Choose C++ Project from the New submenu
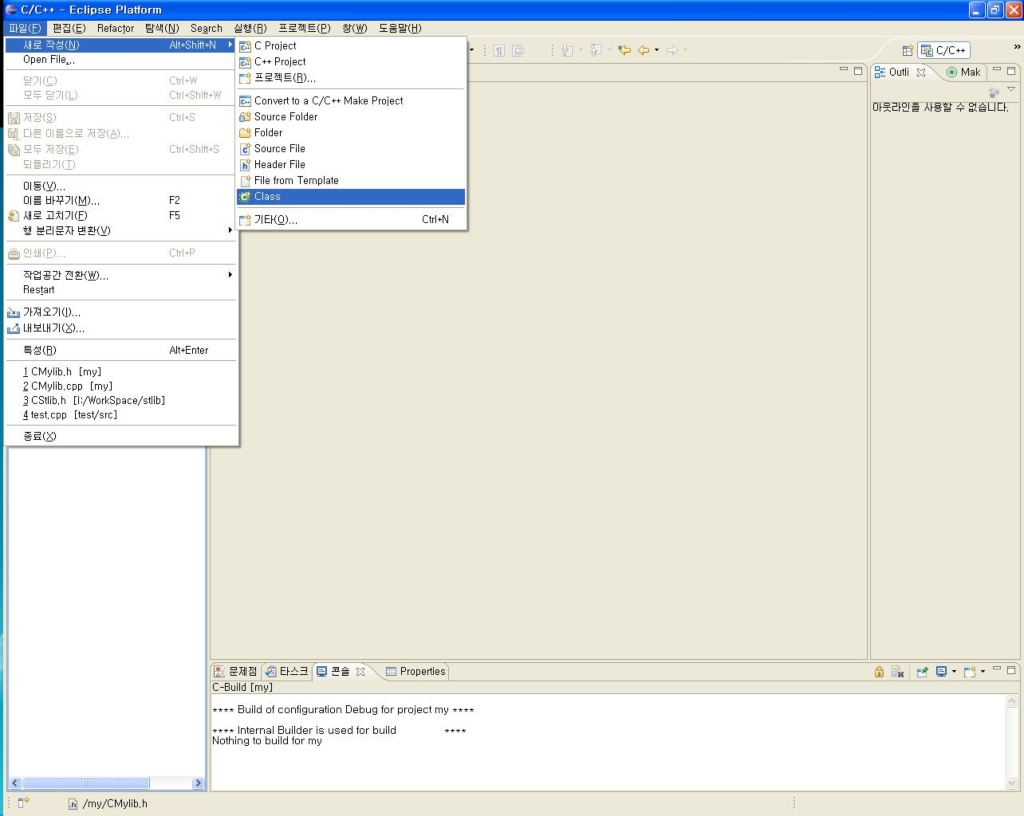Image resolution: width=1024 pixels, height=816 pixels. 351,61
